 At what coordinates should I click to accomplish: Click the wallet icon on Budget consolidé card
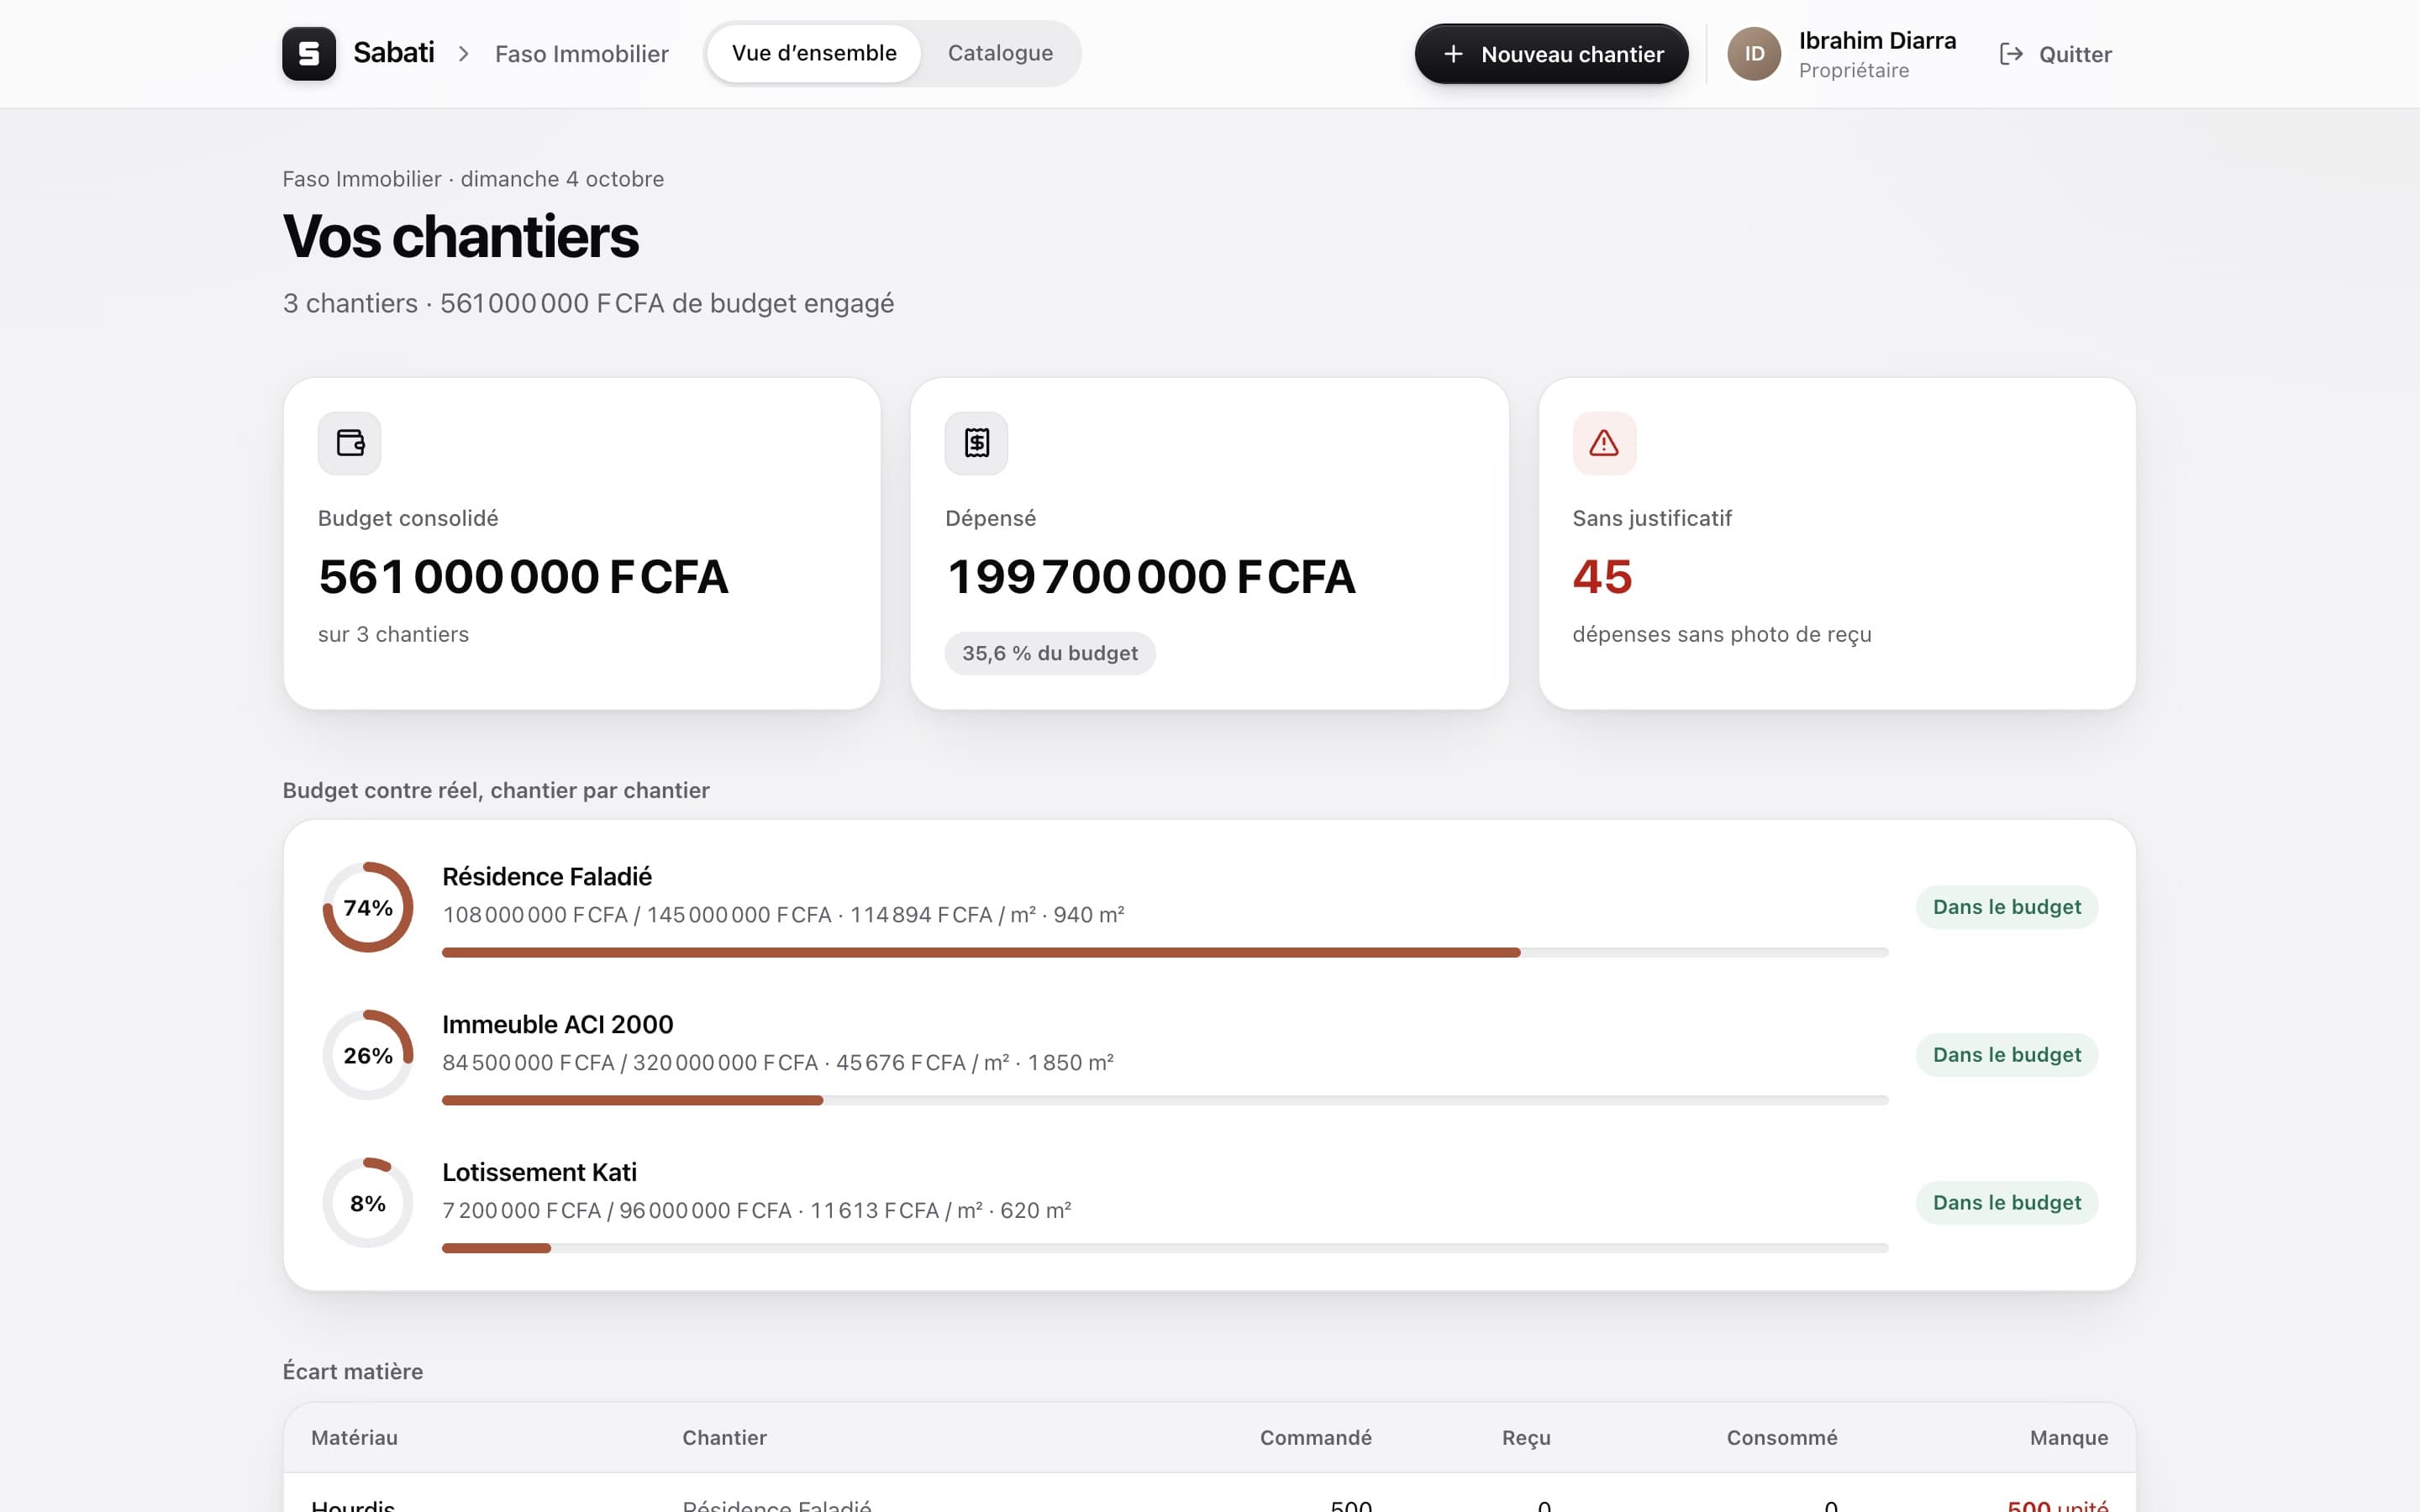pos(350,443)
